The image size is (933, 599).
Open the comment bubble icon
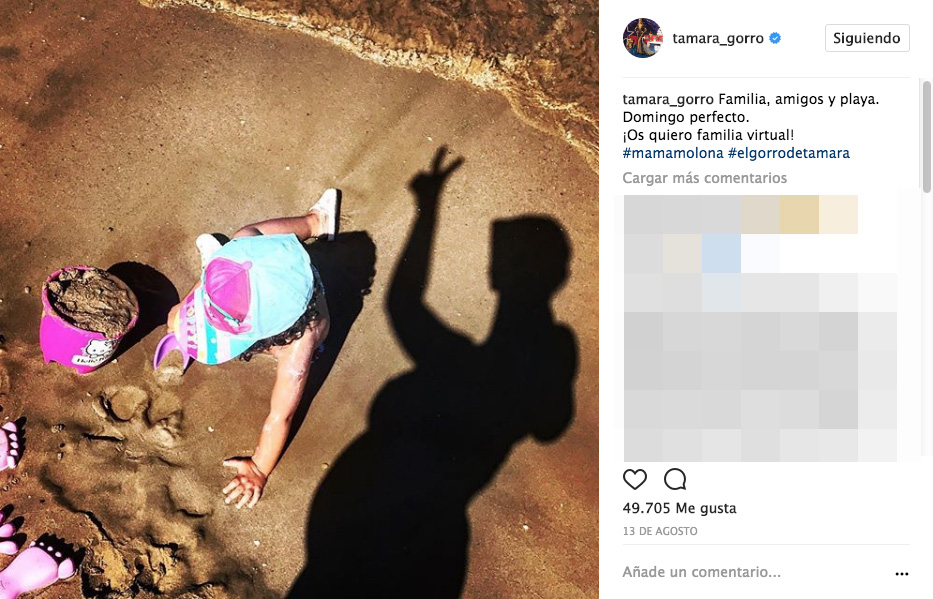675,479
